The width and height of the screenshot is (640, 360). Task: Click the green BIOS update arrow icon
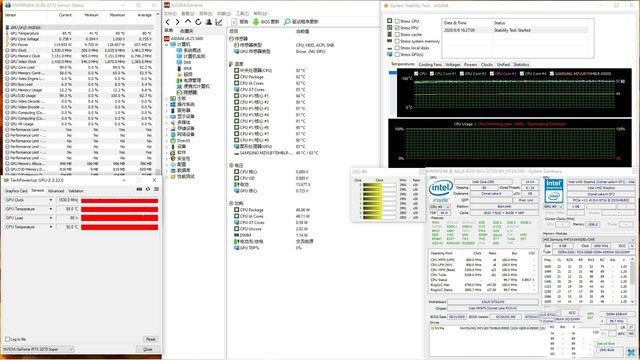(x=256, y=22)
